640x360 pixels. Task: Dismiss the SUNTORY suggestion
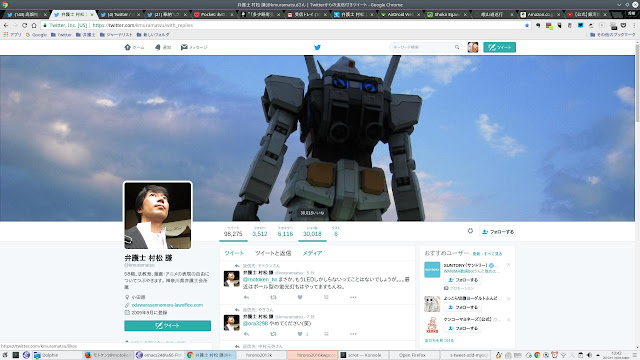pos(509,265)
